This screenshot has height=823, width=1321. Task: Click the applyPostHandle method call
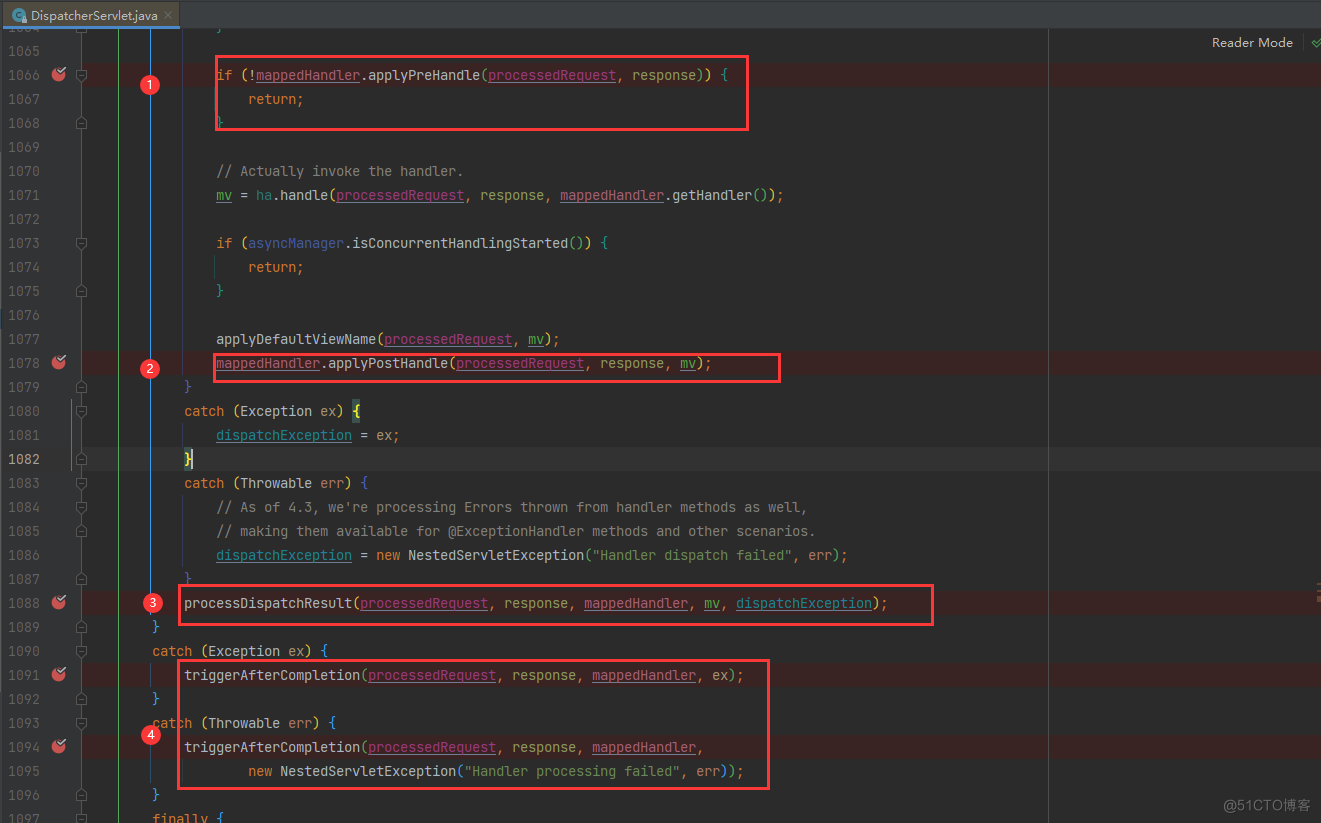point(388,363)
